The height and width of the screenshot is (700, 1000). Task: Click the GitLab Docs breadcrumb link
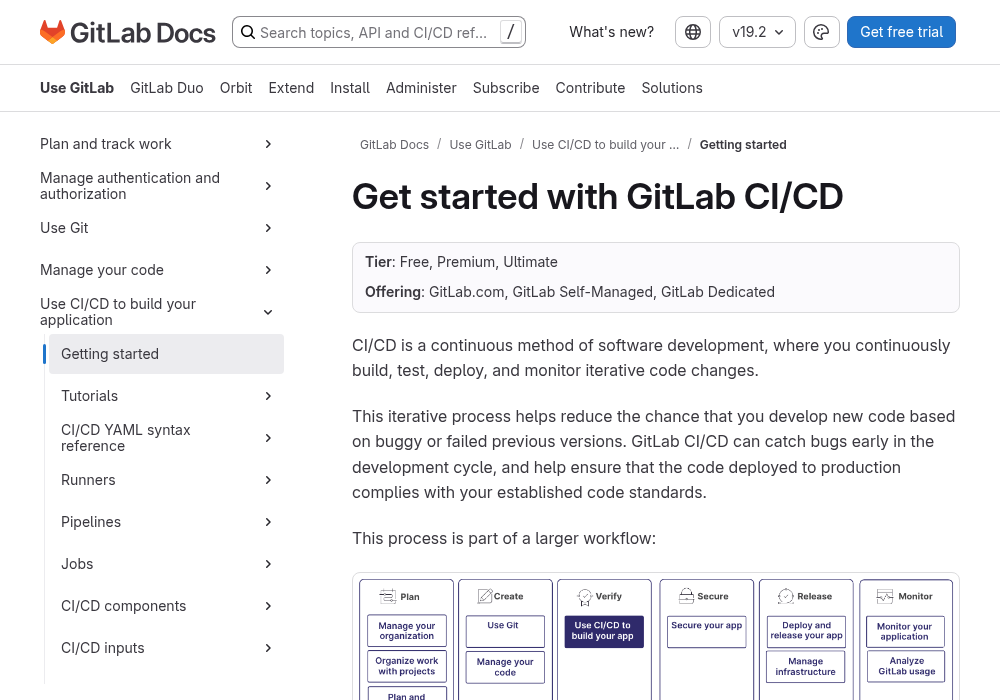pyautogui.click(x=394, y=145)
